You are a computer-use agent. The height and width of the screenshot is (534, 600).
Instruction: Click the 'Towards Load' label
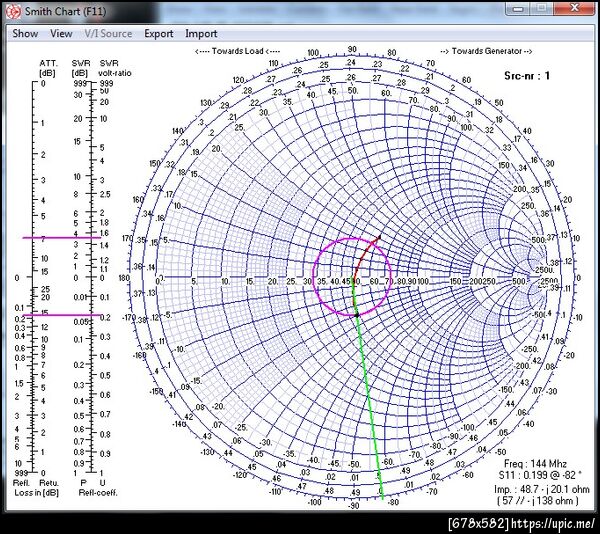(238, 51)
